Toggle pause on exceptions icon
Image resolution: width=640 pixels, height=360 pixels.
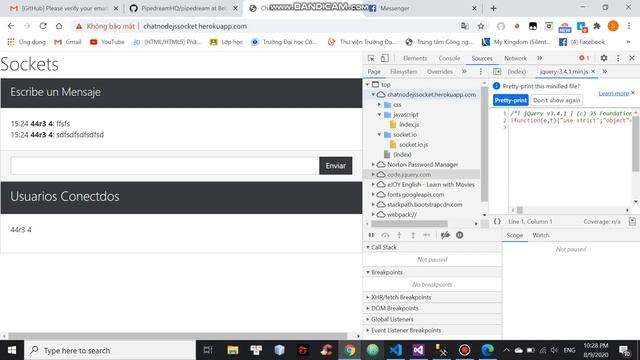[460, 235]
